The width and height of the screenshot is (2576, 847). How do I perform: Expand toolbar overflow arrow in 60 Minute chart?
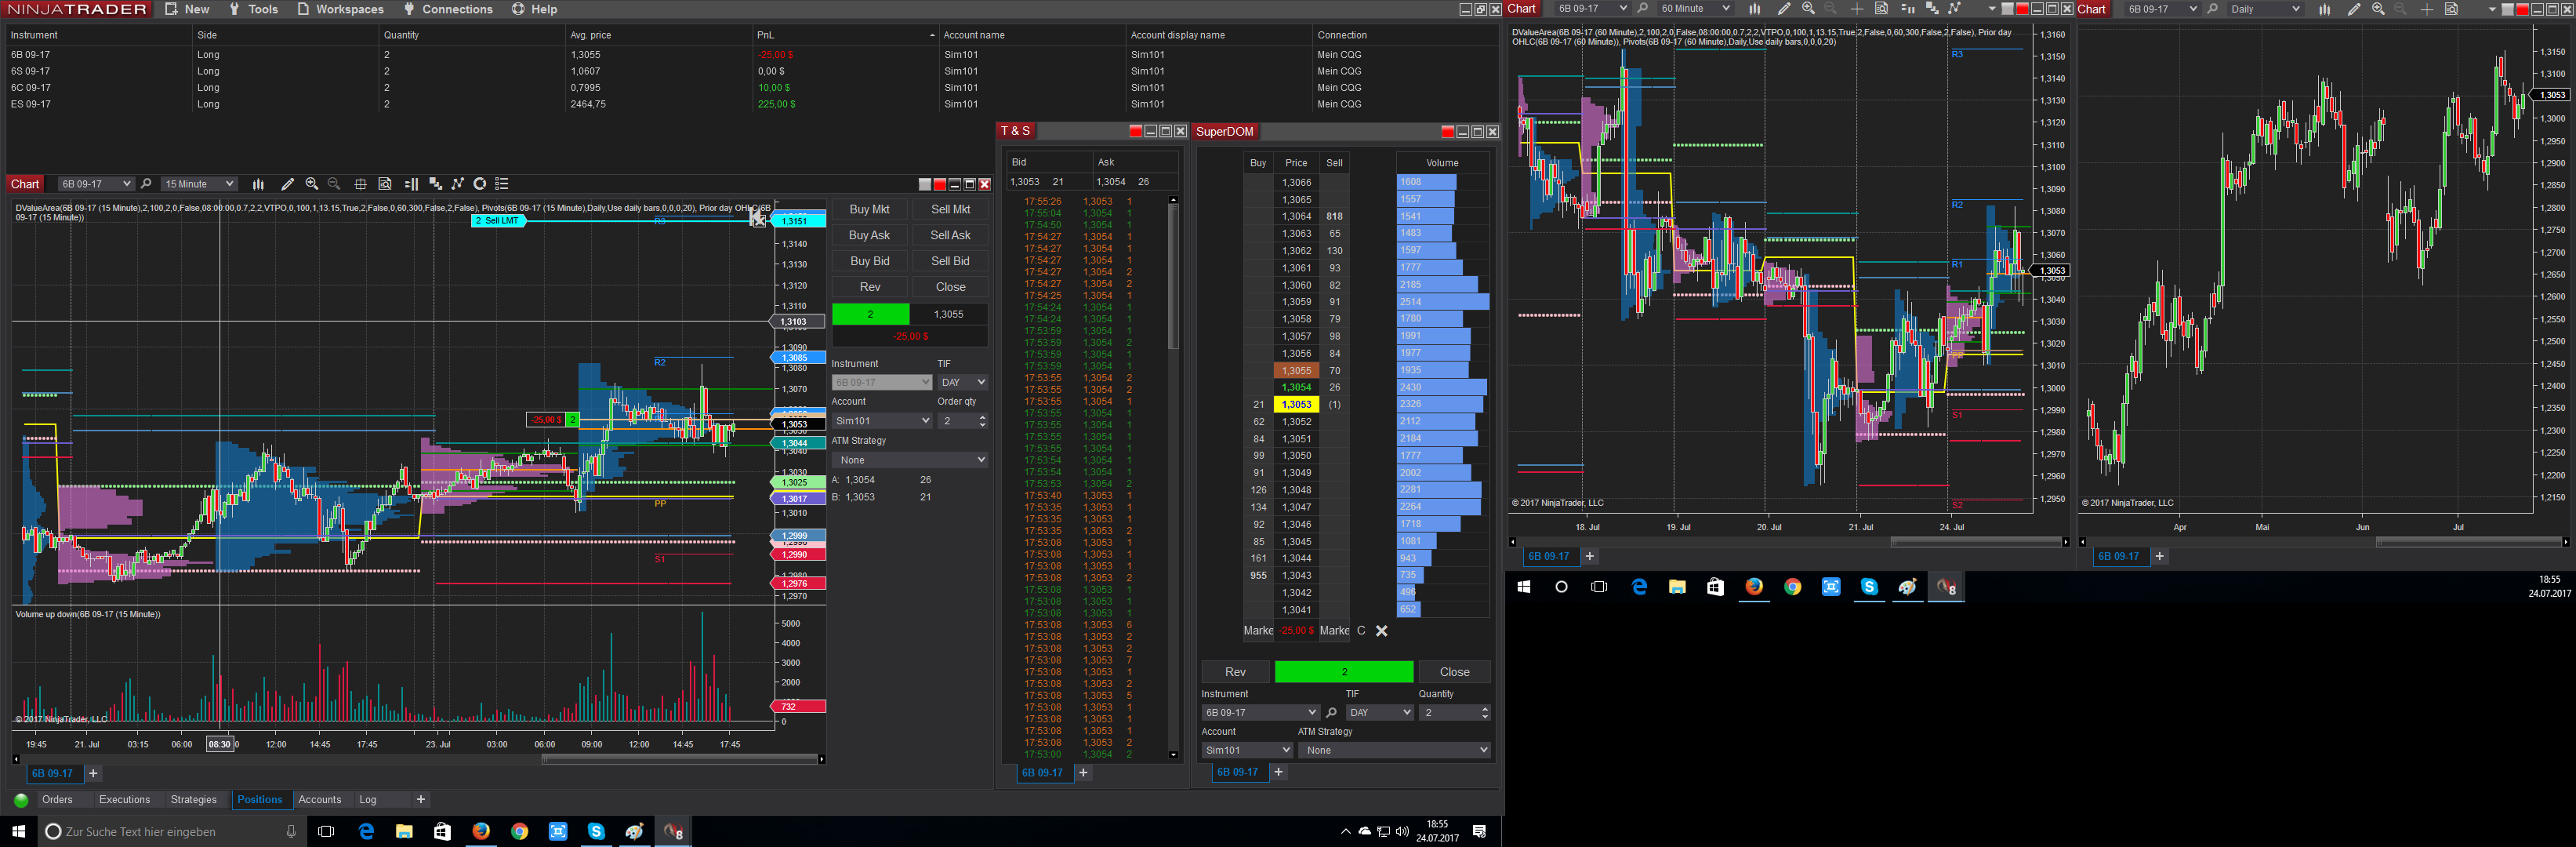(1992, 9)
